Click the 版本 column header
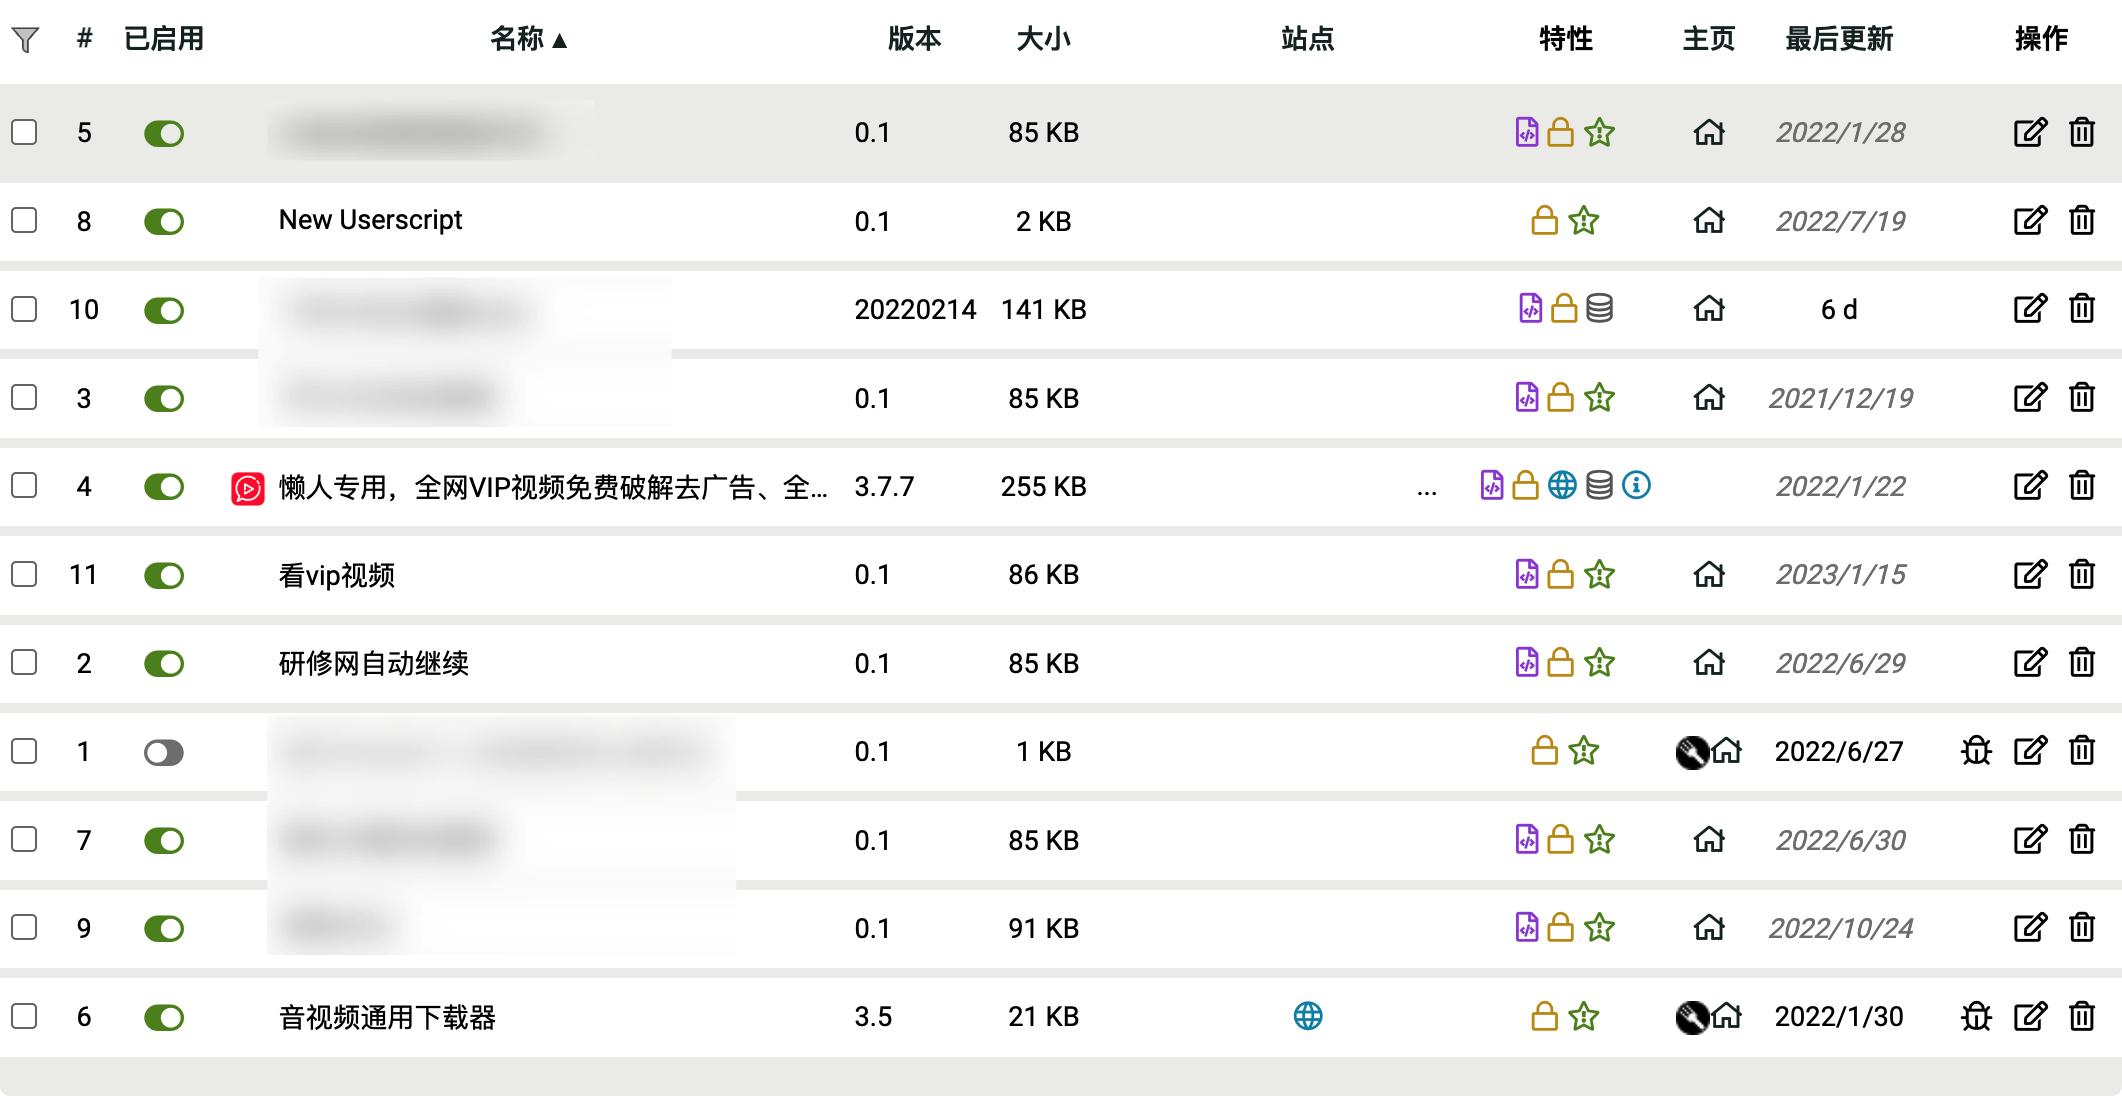 914,40
